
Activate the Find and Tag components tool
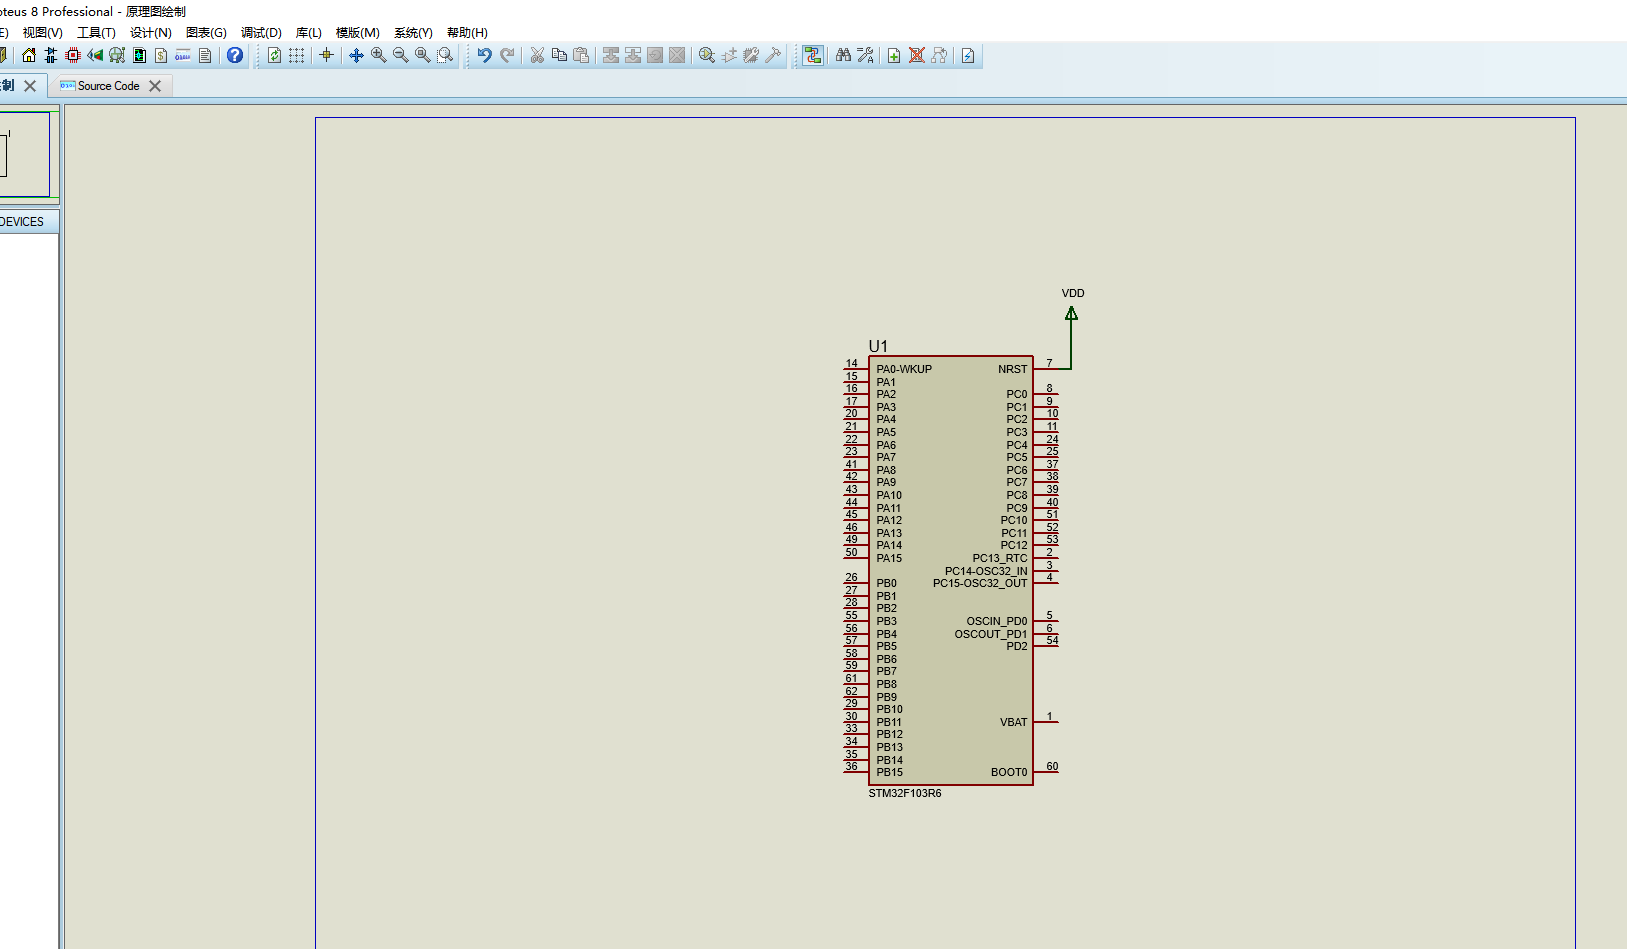(843, 55)
